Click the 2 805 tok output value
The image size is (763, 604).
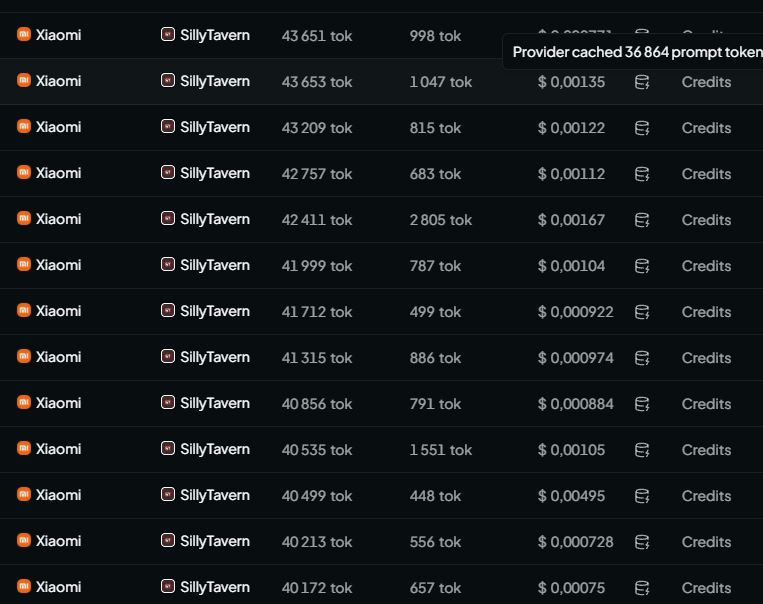(x=440, y=220)
